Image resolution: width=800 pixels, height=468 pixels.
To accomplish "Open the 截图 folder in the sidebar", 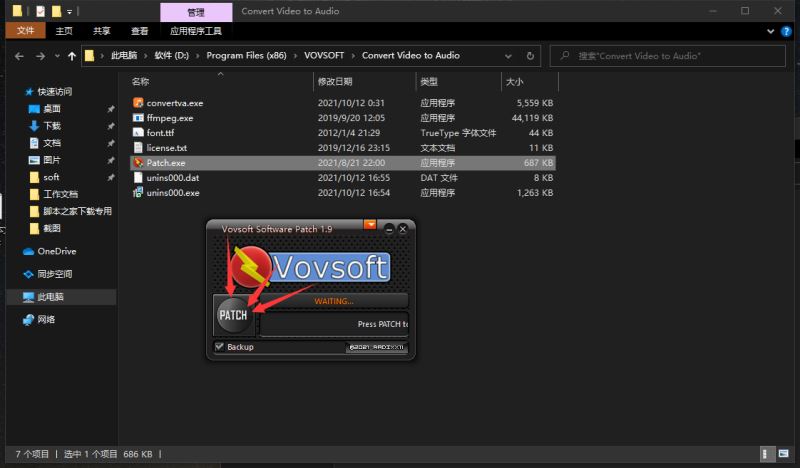I will (52, 228).
